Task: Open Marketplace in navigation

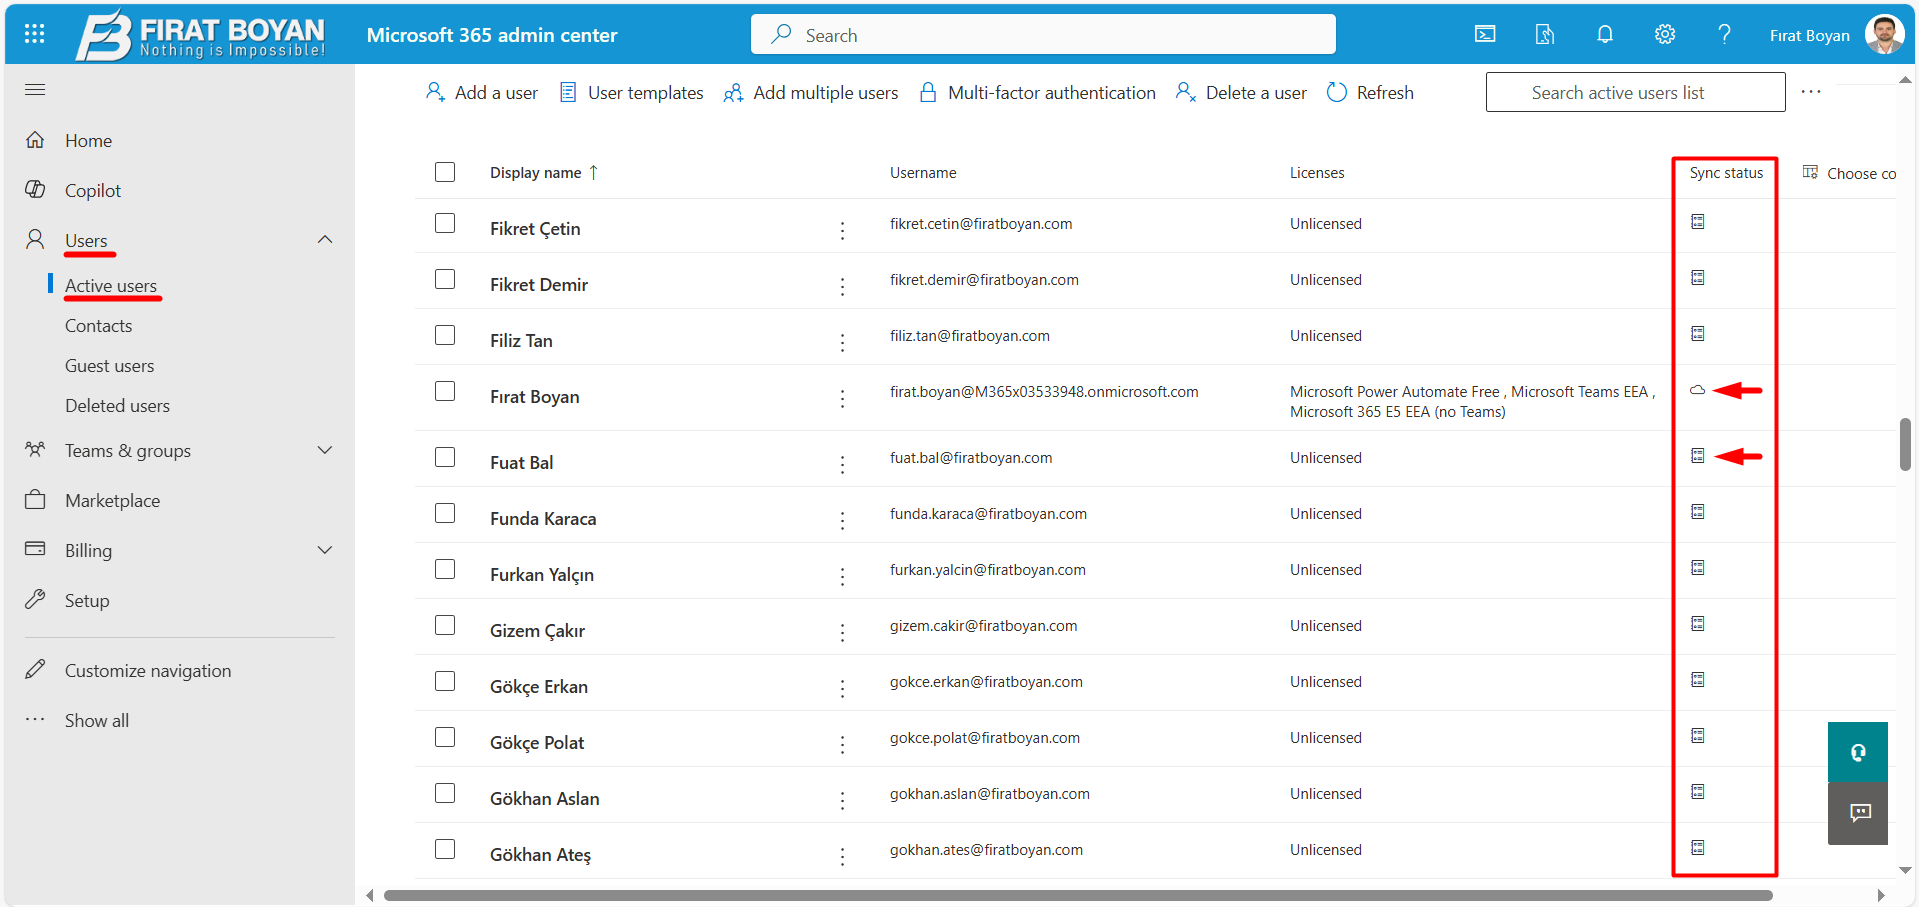Action: pyautogui.click(x=112, y=501)
